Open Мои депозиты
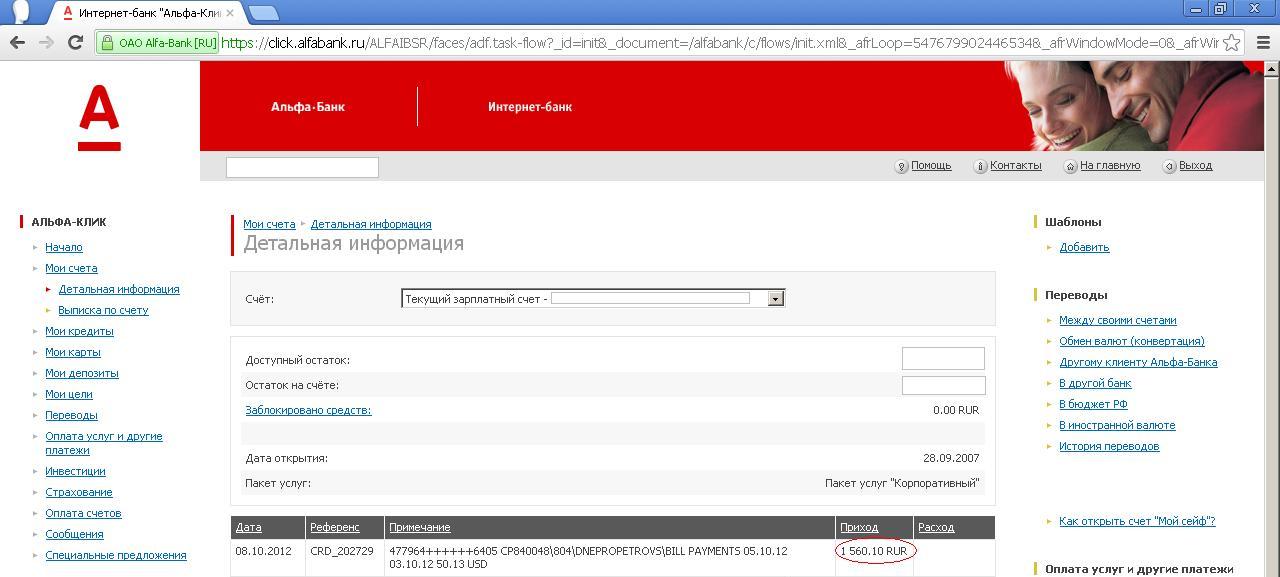Image resolution: width=1280 pixels, height=577 pixels. tap(82, 373)
